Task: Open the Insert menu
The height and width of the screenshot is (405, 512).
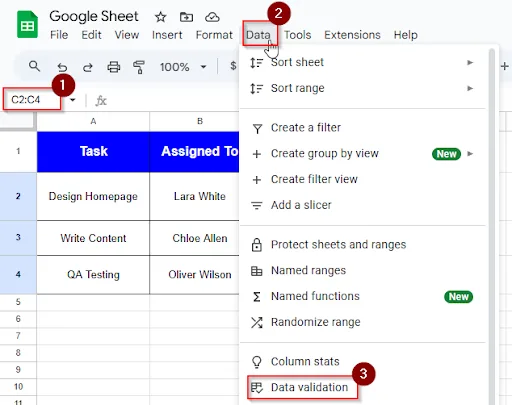Action: [167, 35]
